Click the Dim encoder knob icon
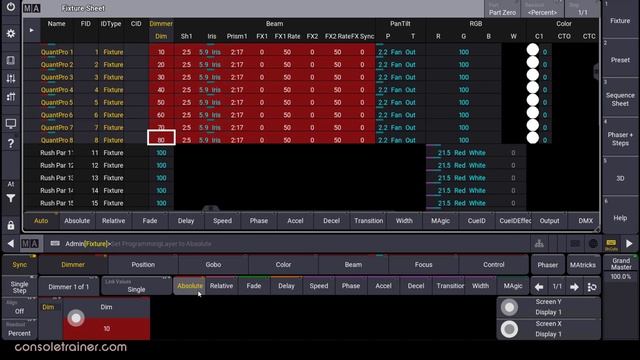 tap(76, 318)
